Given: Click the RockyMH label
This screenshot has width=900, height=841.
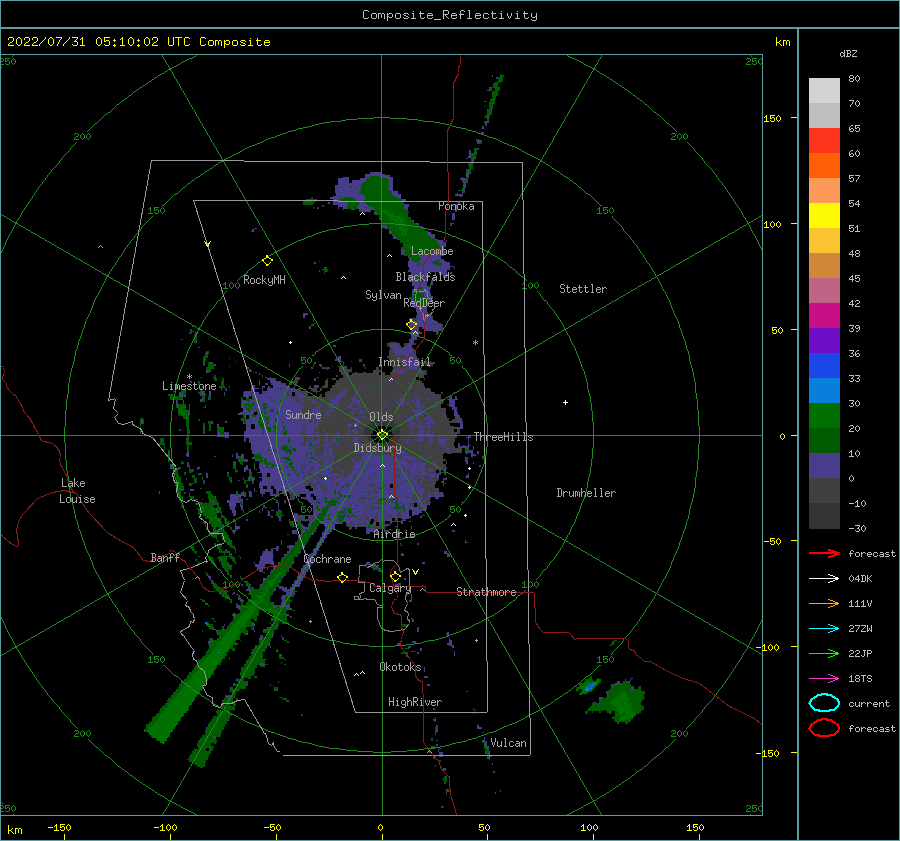Looking at the screenshot, I should point(264,280).
